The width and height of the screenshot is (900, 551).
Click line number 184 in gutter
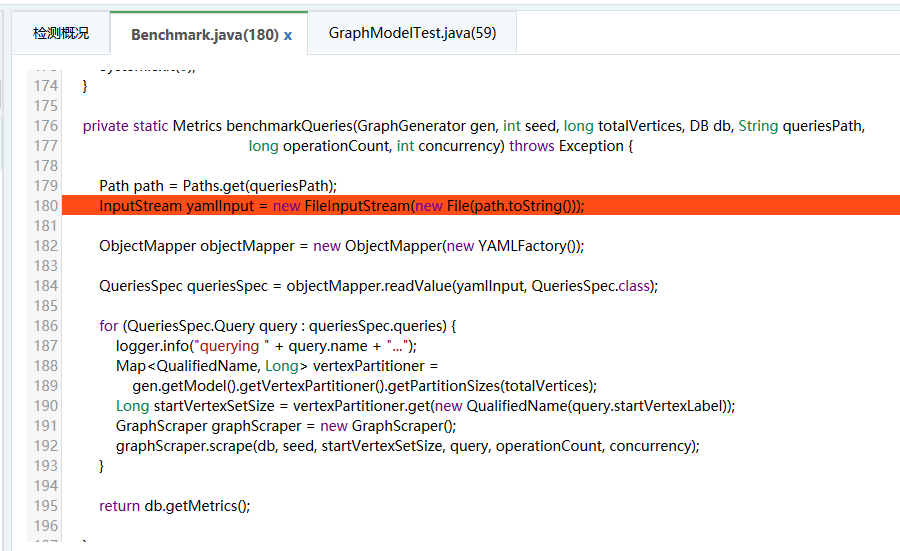coord(45,286)
